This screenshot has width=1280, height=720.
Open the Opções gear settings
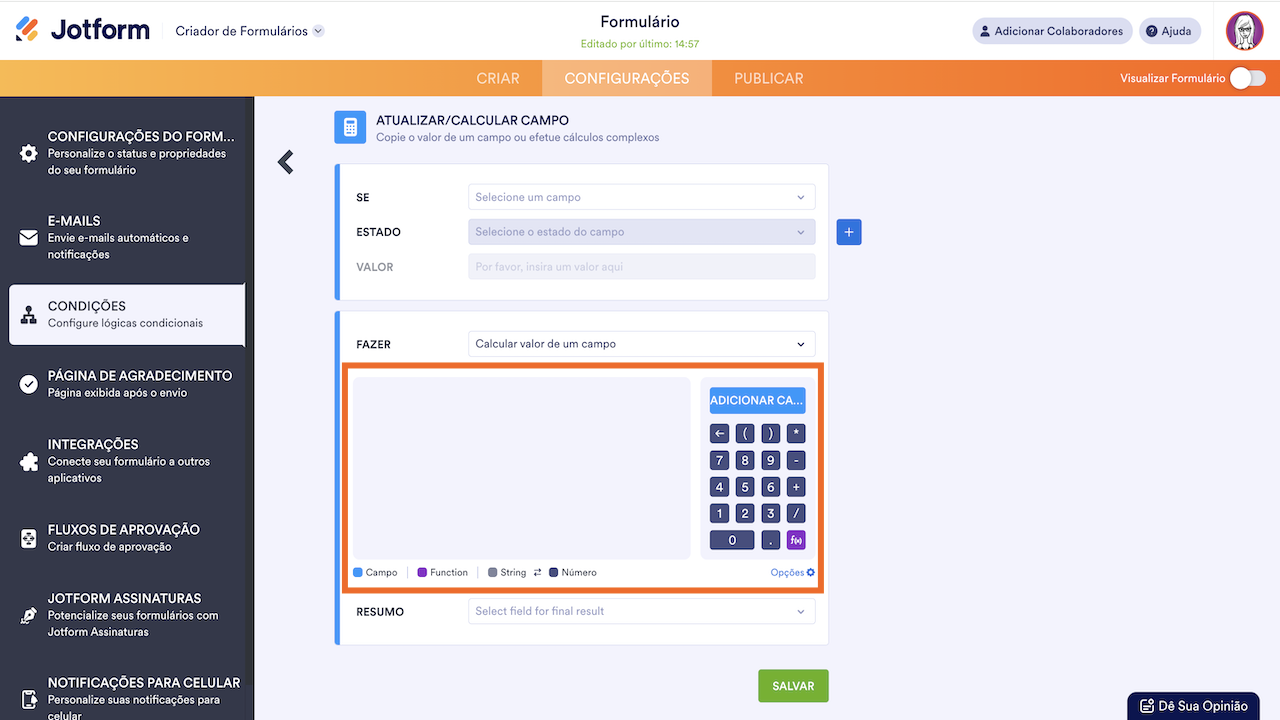click(793, 573)
